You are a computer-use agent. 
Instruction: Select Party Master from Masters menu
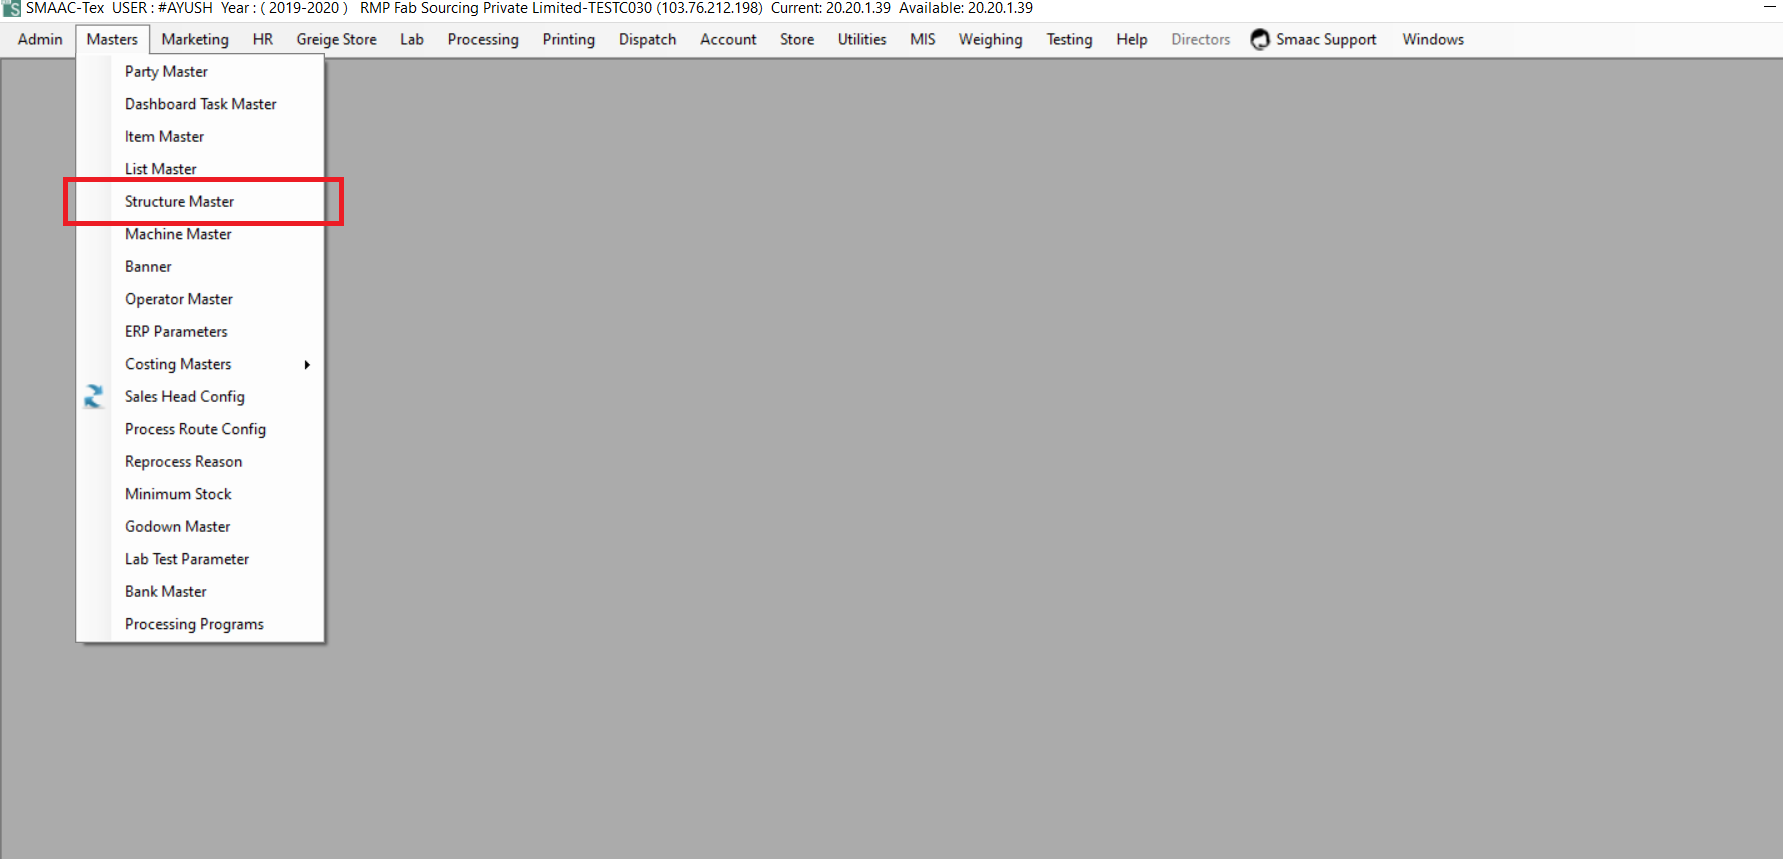pyautogui.click(x=200, y=72)
